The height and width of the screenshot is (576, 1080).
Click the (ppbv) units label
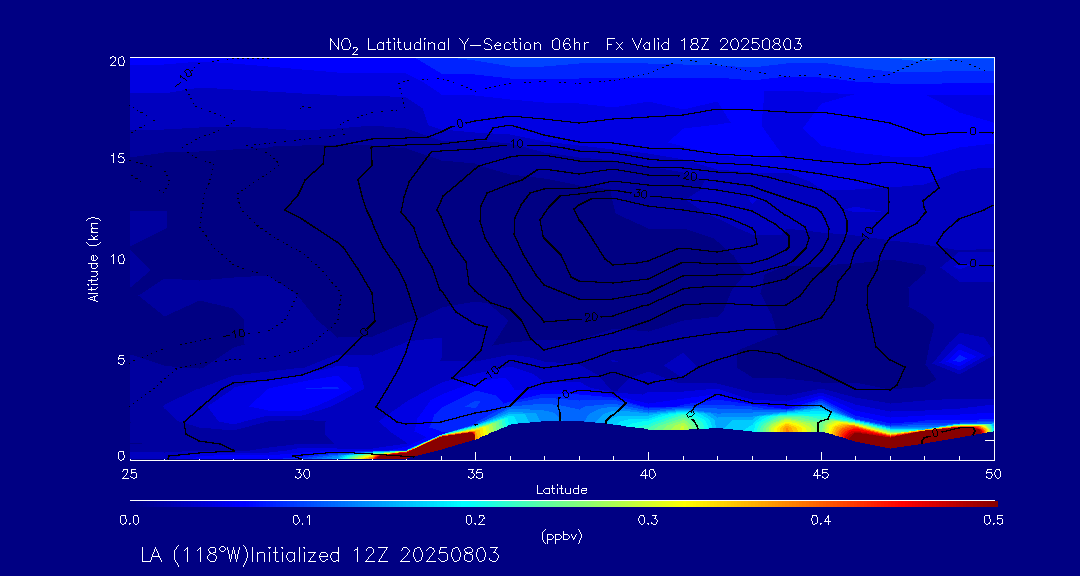pyautogui.click(x=561, y=535)
